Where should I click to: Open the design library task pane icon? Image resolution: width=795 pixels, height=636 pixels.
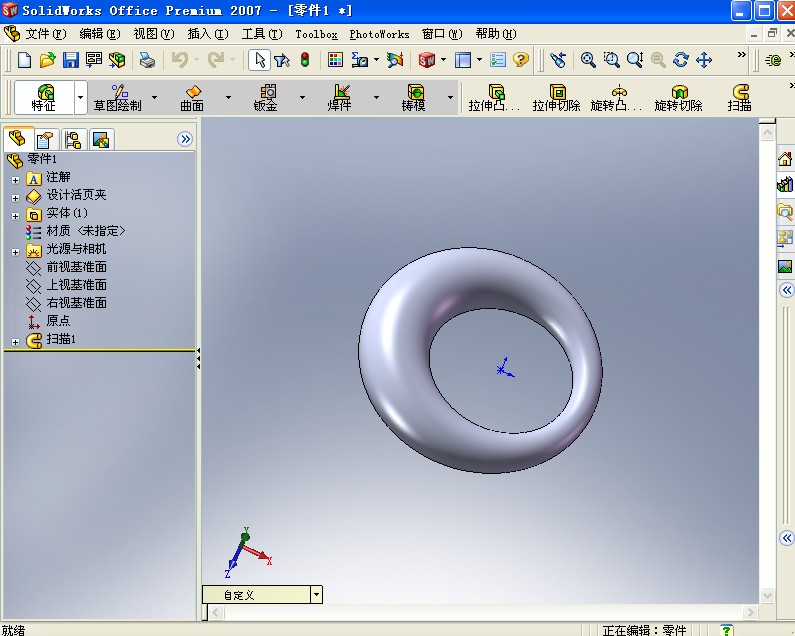pyautogui.click(x=785, y=184)
